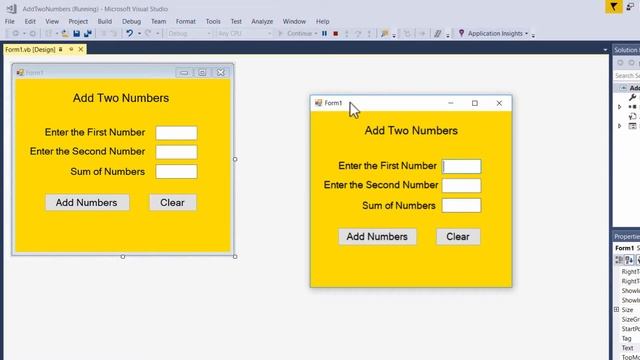
Task: Click the Show Next Statement arrow icon
Action: 422,33
